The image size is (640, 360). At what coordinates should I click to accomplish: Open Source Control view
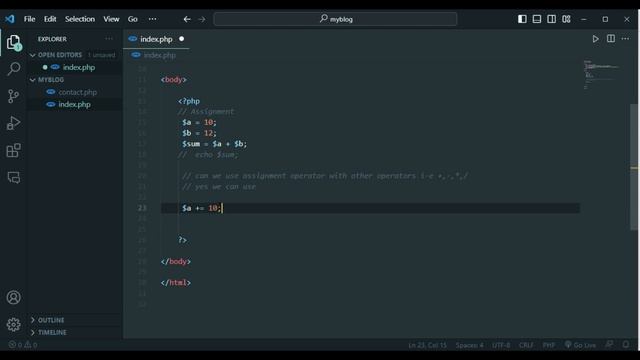(x=13, y=96)
